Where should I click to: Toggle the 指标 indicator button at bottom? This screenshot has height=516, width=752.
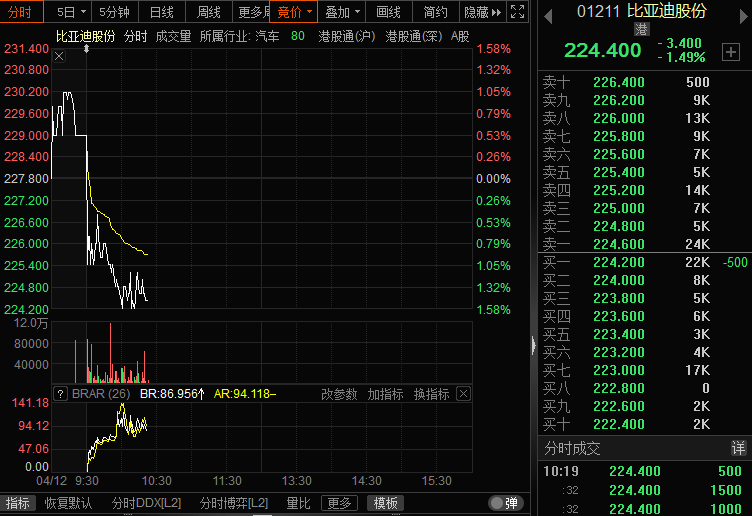pyautogui.click(x=18, y=503)
